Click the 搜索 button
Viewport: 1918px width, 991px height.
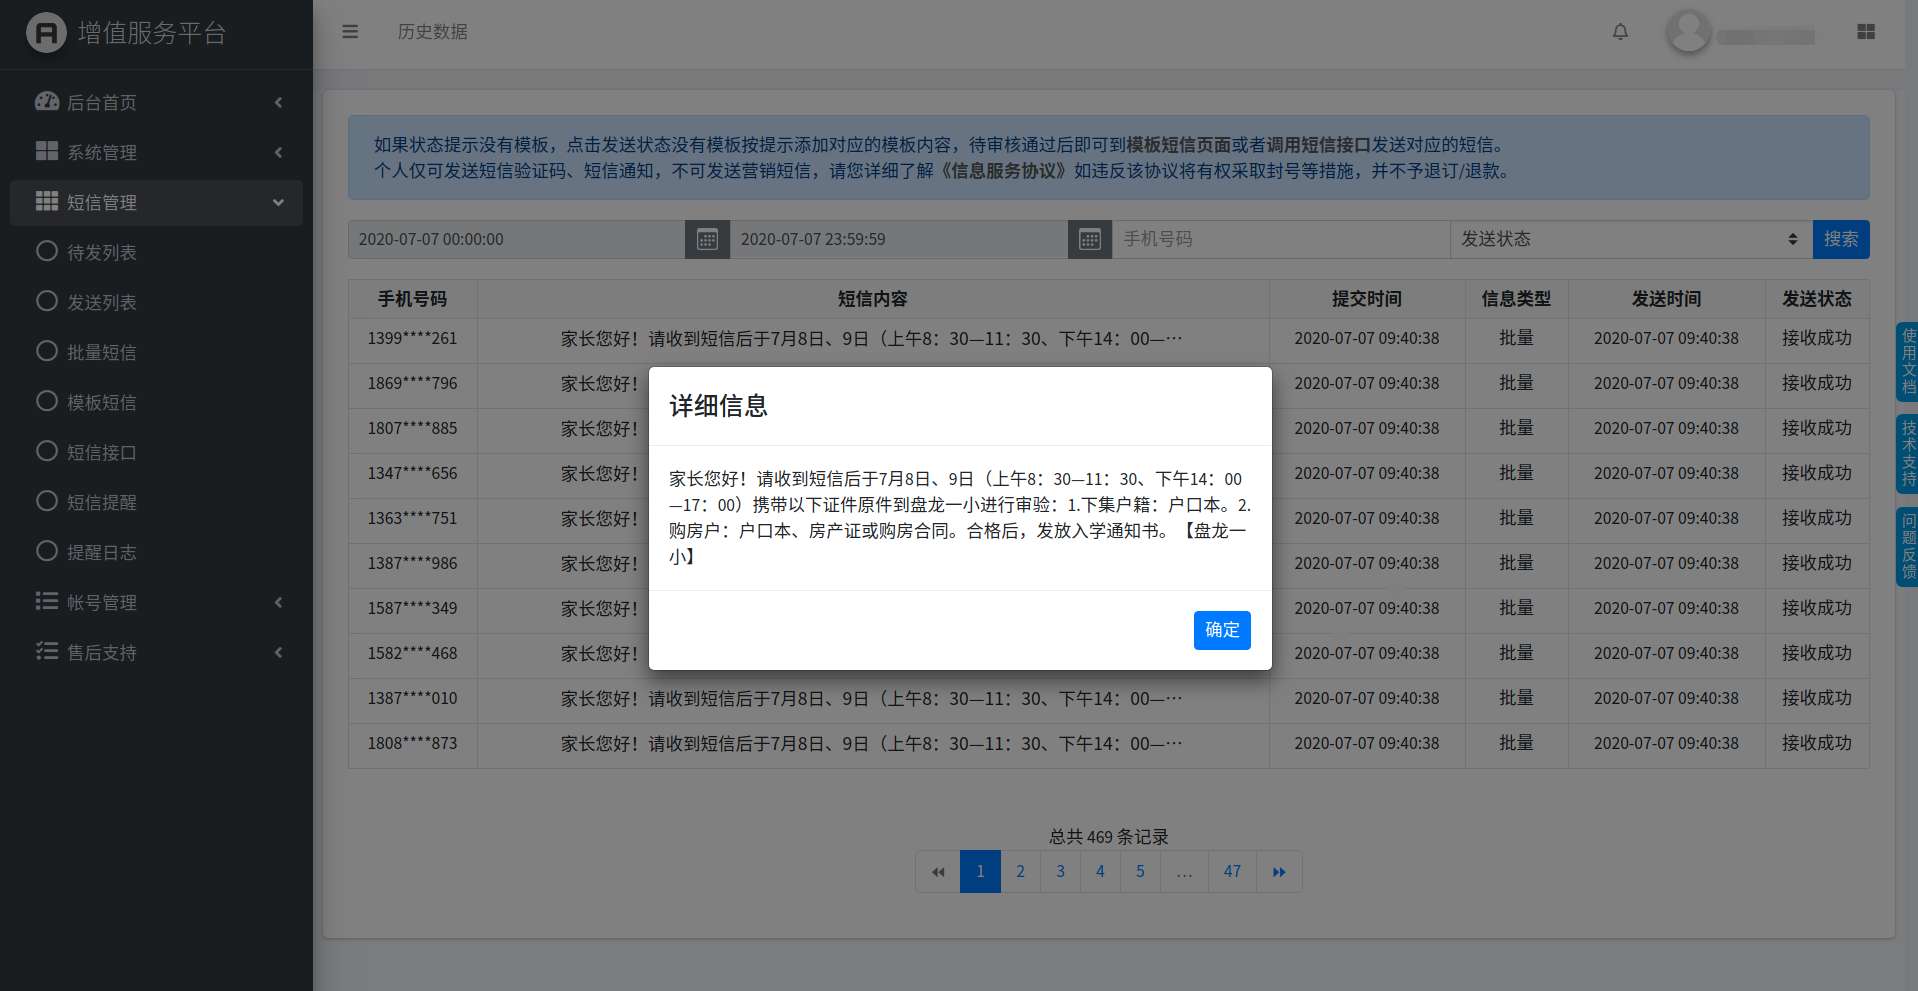[x=1840, y=240]
